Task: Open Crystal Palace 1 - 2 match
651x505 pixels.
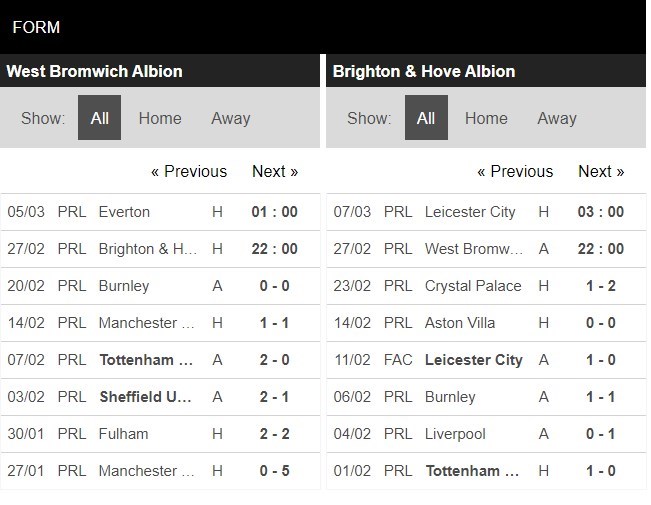Action: [x=472, y=286]
